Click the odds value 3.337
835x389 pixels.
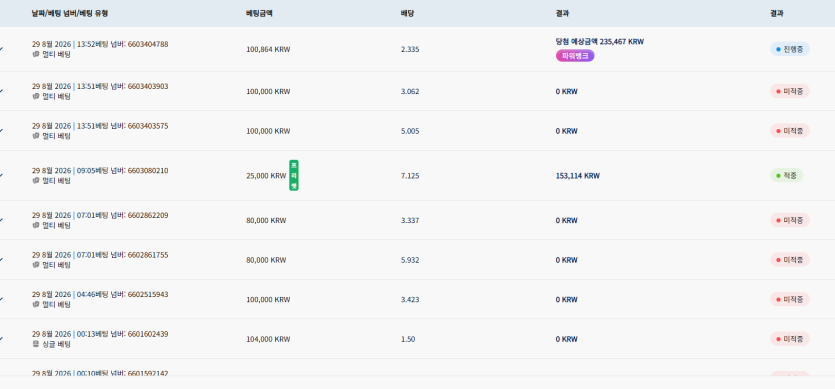pyautogui.click(x=410, y=221)
